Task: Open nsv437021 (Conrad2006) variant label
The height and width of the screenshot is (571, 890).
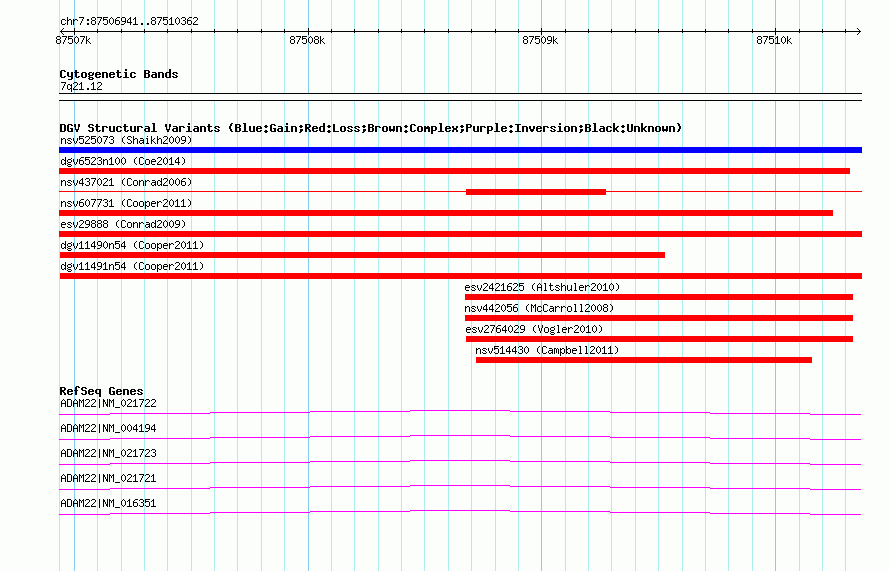Action: click(126, 182)
